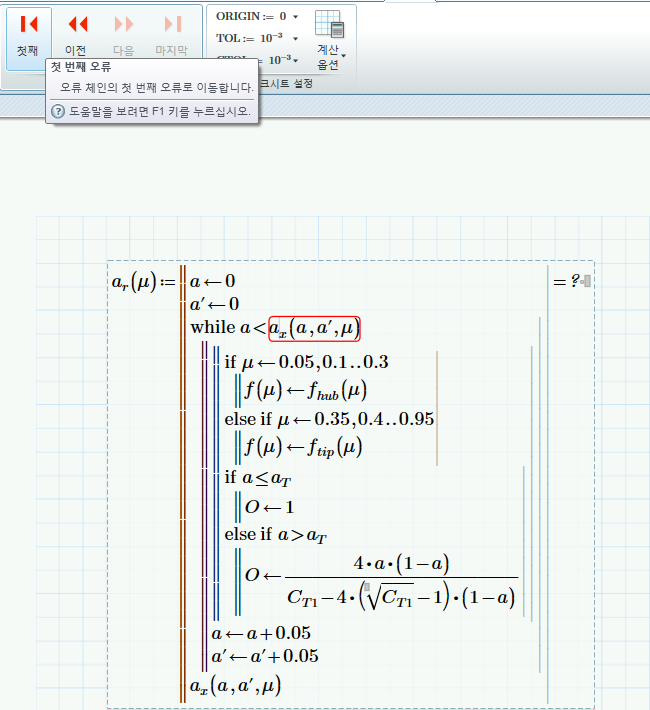This screenshot has height=710, width=650.
Task: Click the 첫 번째 오류 tooltip title
Action: [x=81, y=67]
